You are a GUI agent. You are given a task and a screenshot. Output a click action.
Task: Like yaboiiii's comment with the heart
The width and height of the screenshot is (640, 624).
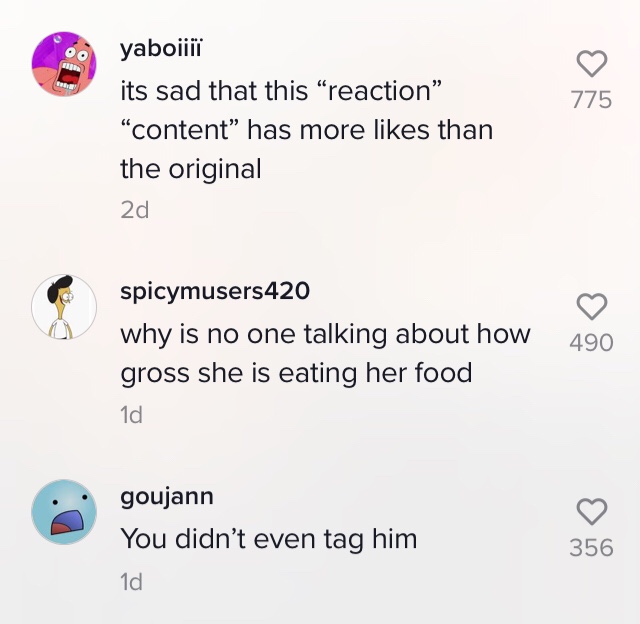pyautogui.click(x=592, y=65)
